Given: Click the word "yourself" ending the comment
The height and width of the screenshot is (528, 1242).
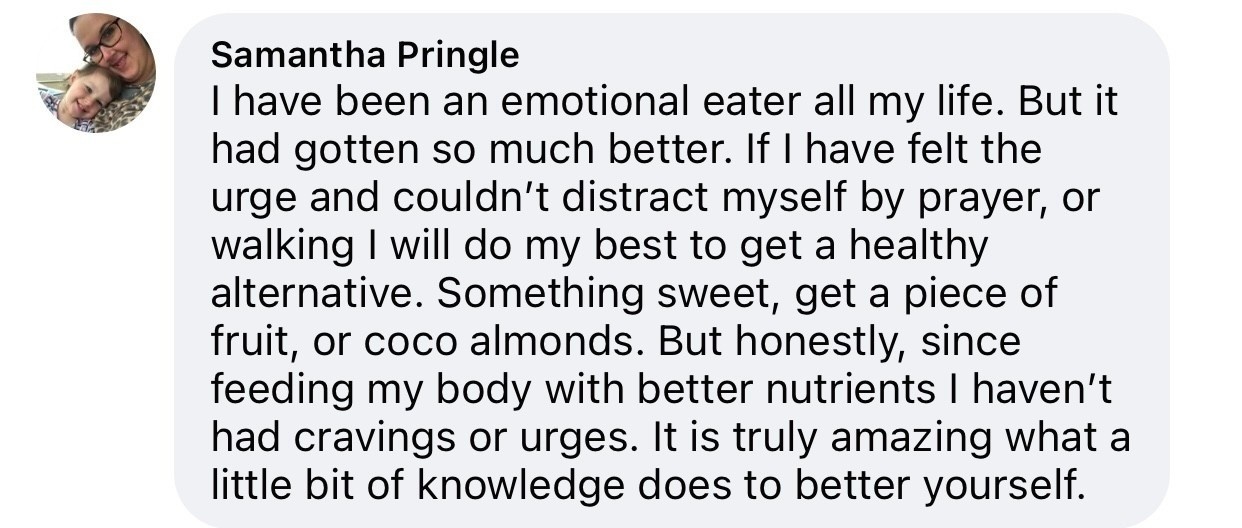Looking at the screenshot, I should (1002, 486).
